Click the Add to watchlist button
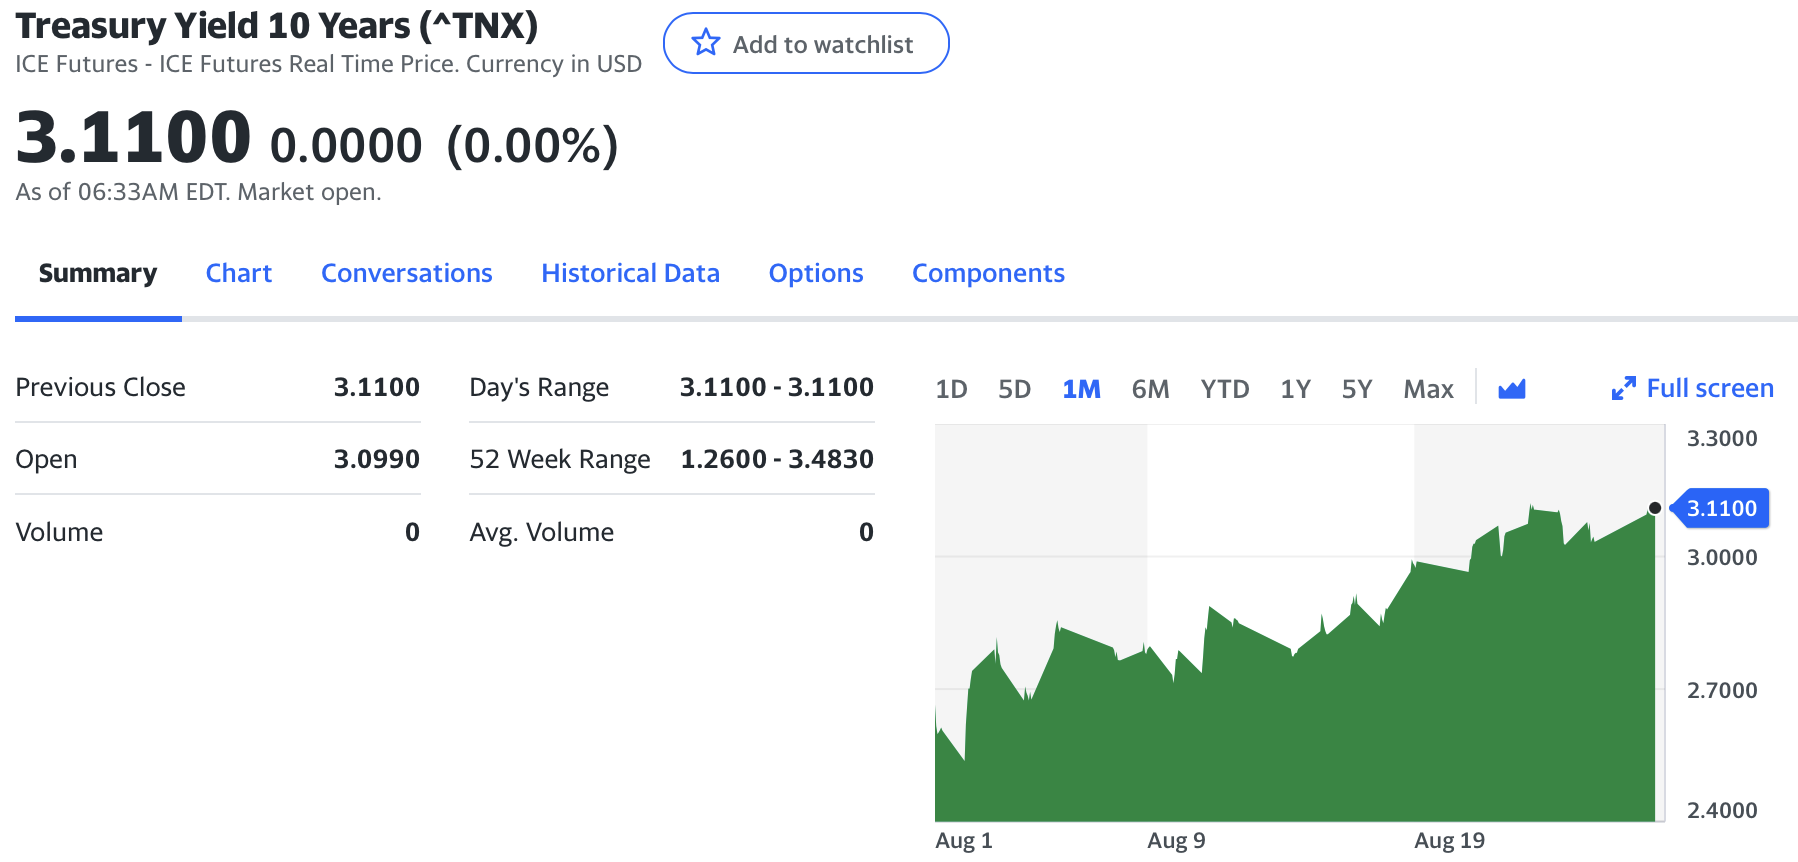The image size is (1798, 862). point(806,43)
